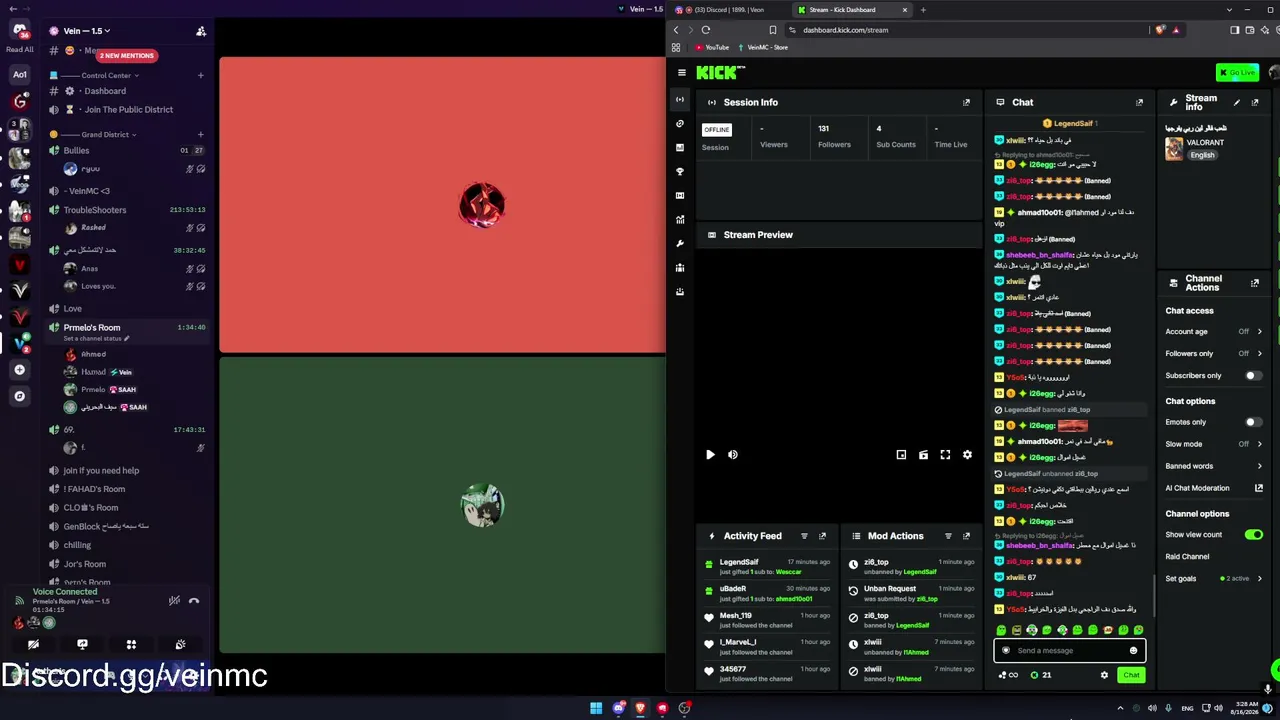Expand the Banned words setting
Viewport: 1280px width, 720px height.
[x=1259, y=466]
